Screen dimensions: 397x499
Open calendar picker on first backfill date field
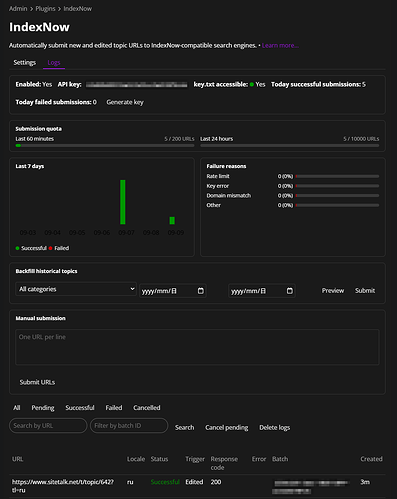(201, 291)
